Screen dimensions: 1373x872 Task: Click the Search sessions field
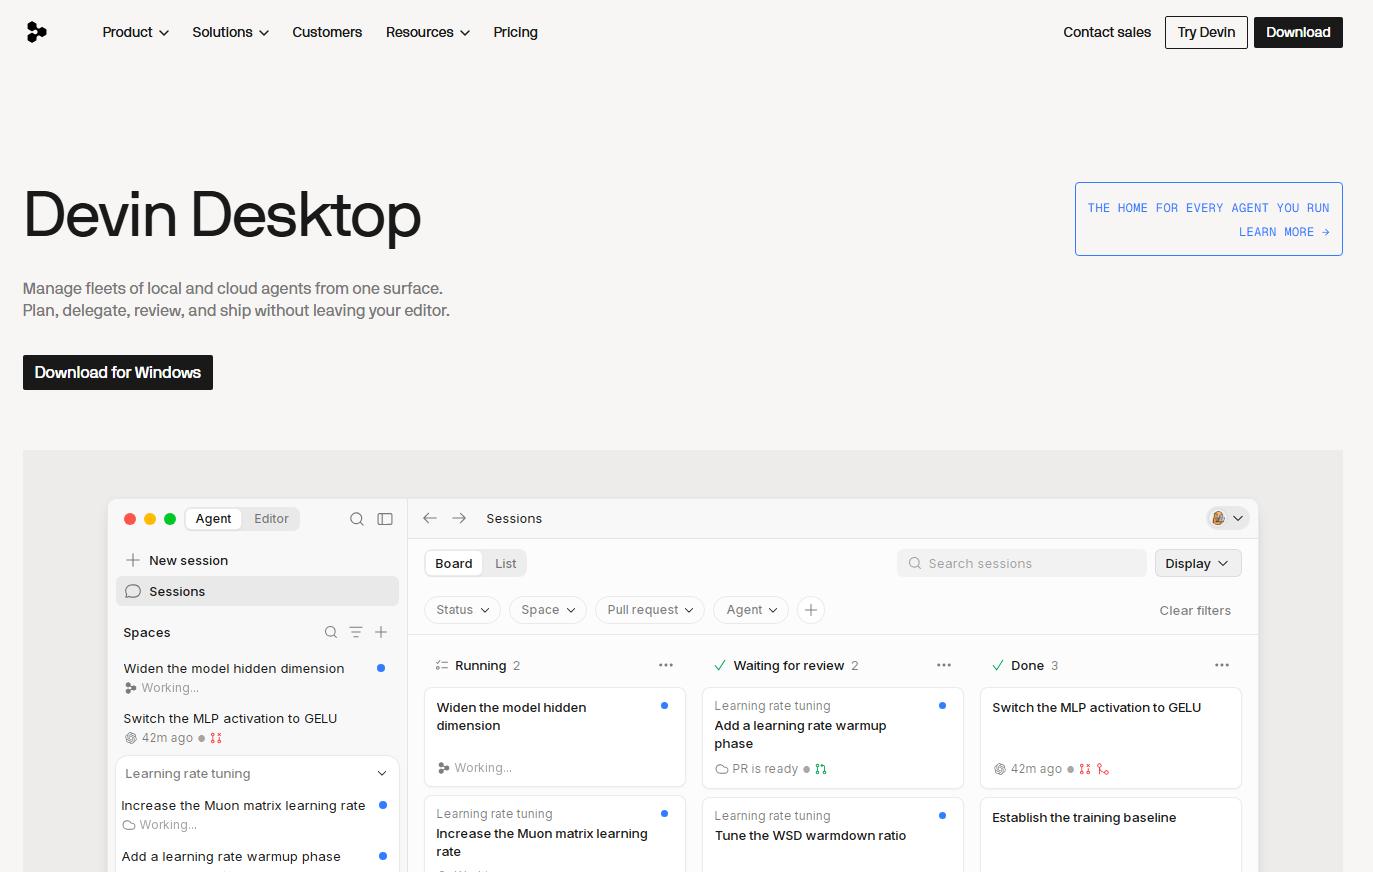pyautogui.click(x=1022, y=563)
